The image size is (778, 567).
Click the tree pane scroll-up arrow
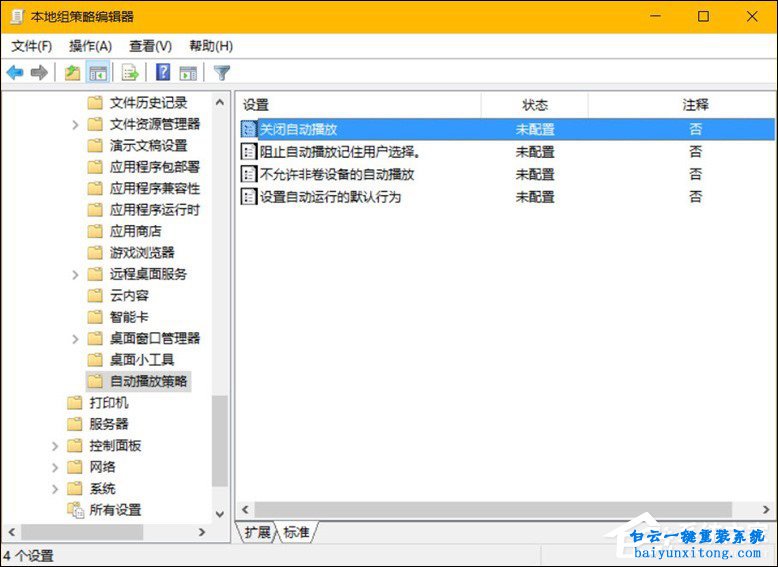(x=220, y=103)
